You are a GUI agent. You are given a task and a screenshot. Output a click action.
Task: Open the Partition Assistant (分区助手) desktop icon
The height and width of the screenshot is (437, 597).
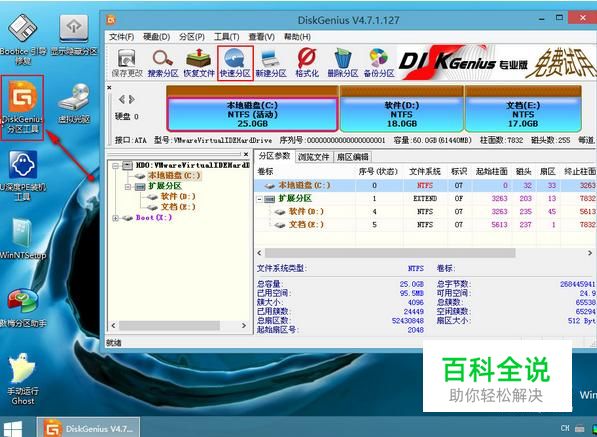[x=22, y=308]
